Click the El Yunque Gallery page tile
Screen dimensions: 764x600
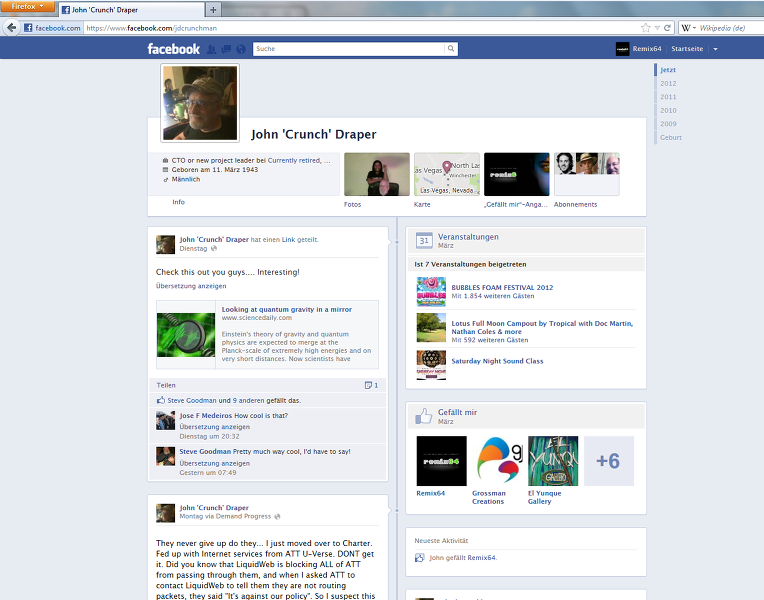click(x=553, y=461)
